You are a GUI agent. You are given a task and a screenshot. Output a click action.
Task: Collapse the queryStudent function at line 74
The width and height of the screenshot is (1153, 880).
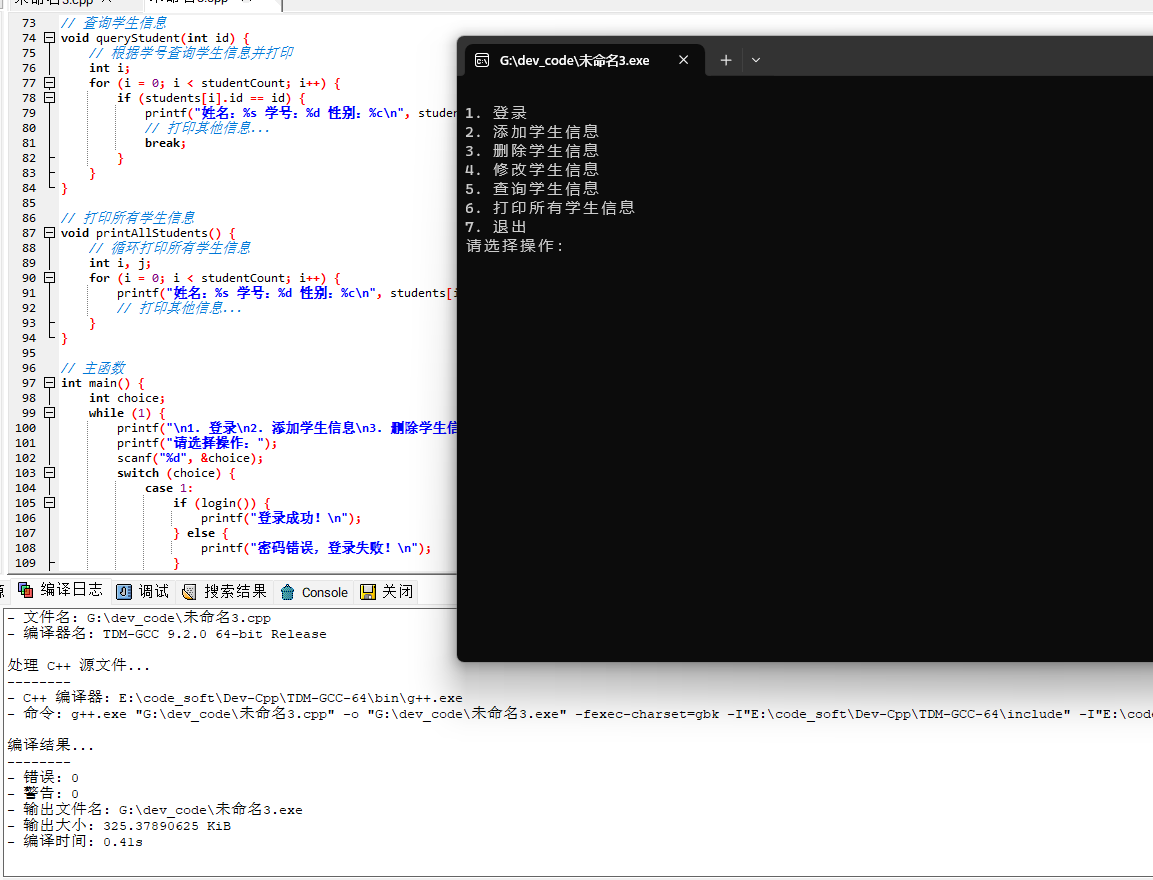(49, 37)
